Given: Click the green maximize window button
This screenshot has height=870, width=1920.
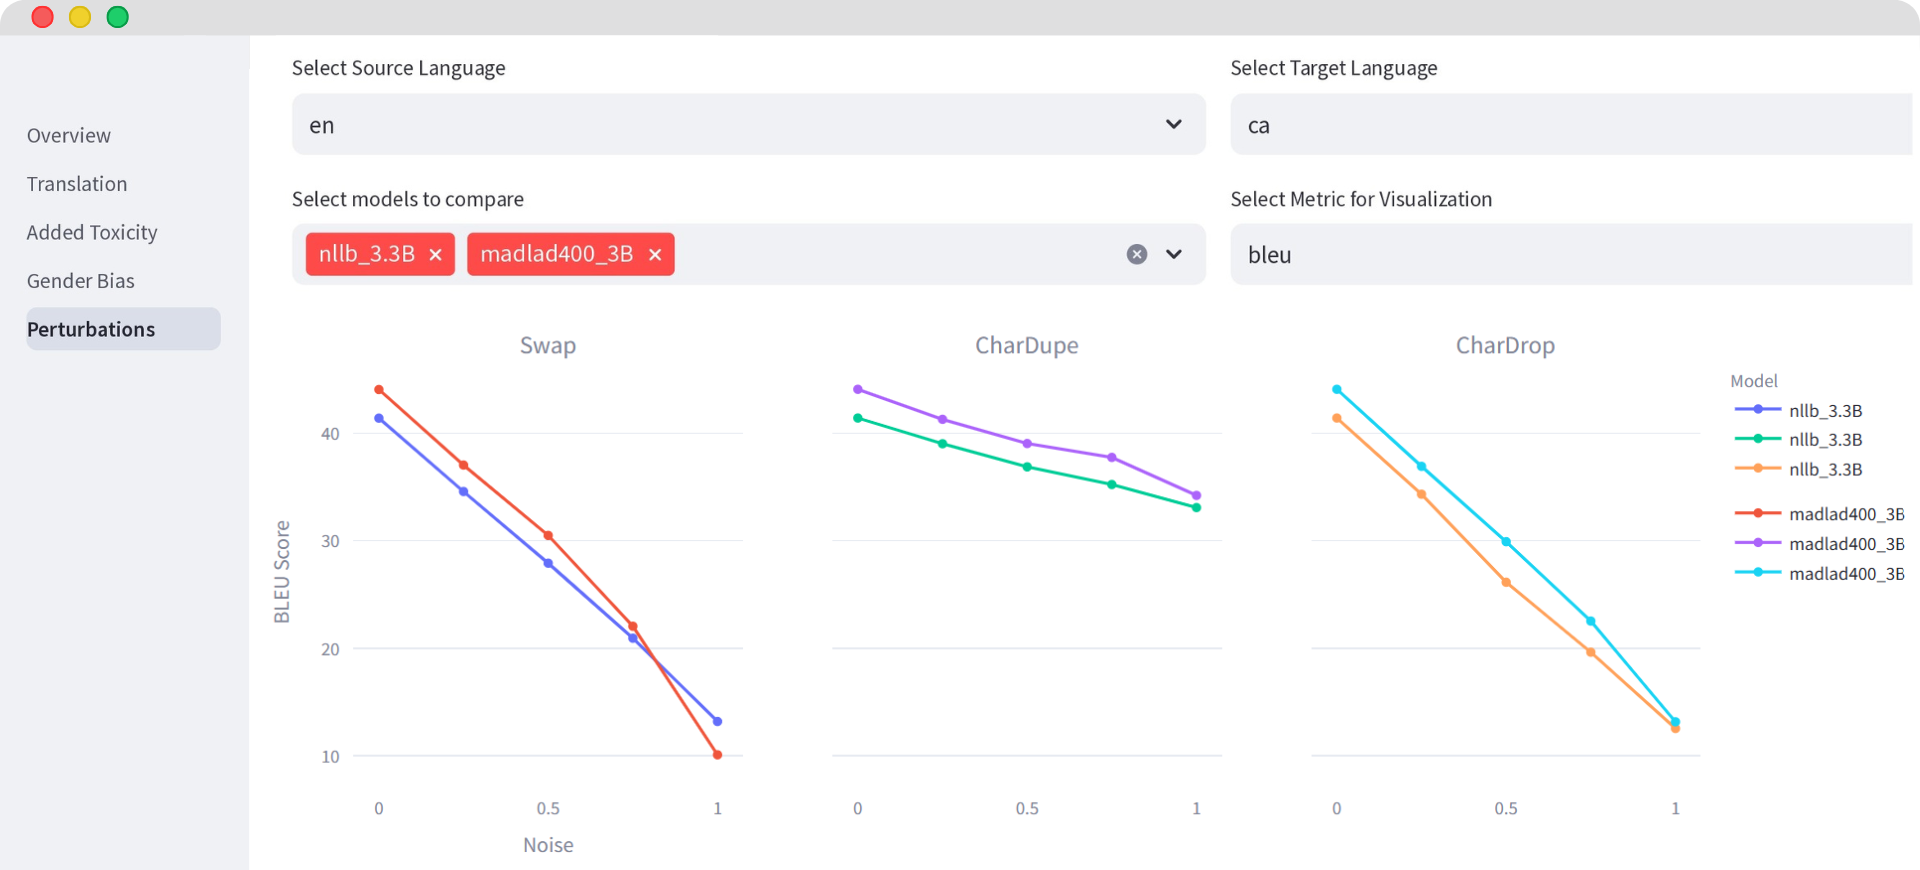Looking at the screenshot, I should pyautogui.click(x=118, y=17).
